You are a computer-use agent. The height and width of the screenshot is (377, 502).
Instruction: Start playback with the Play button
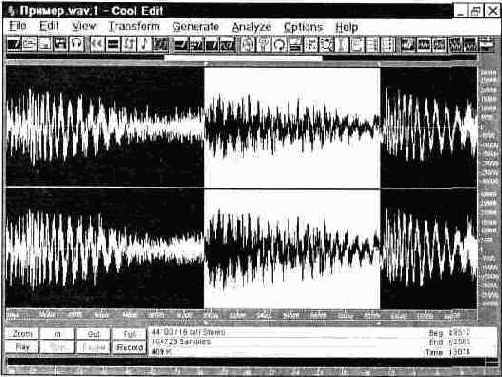click(22, 347)
